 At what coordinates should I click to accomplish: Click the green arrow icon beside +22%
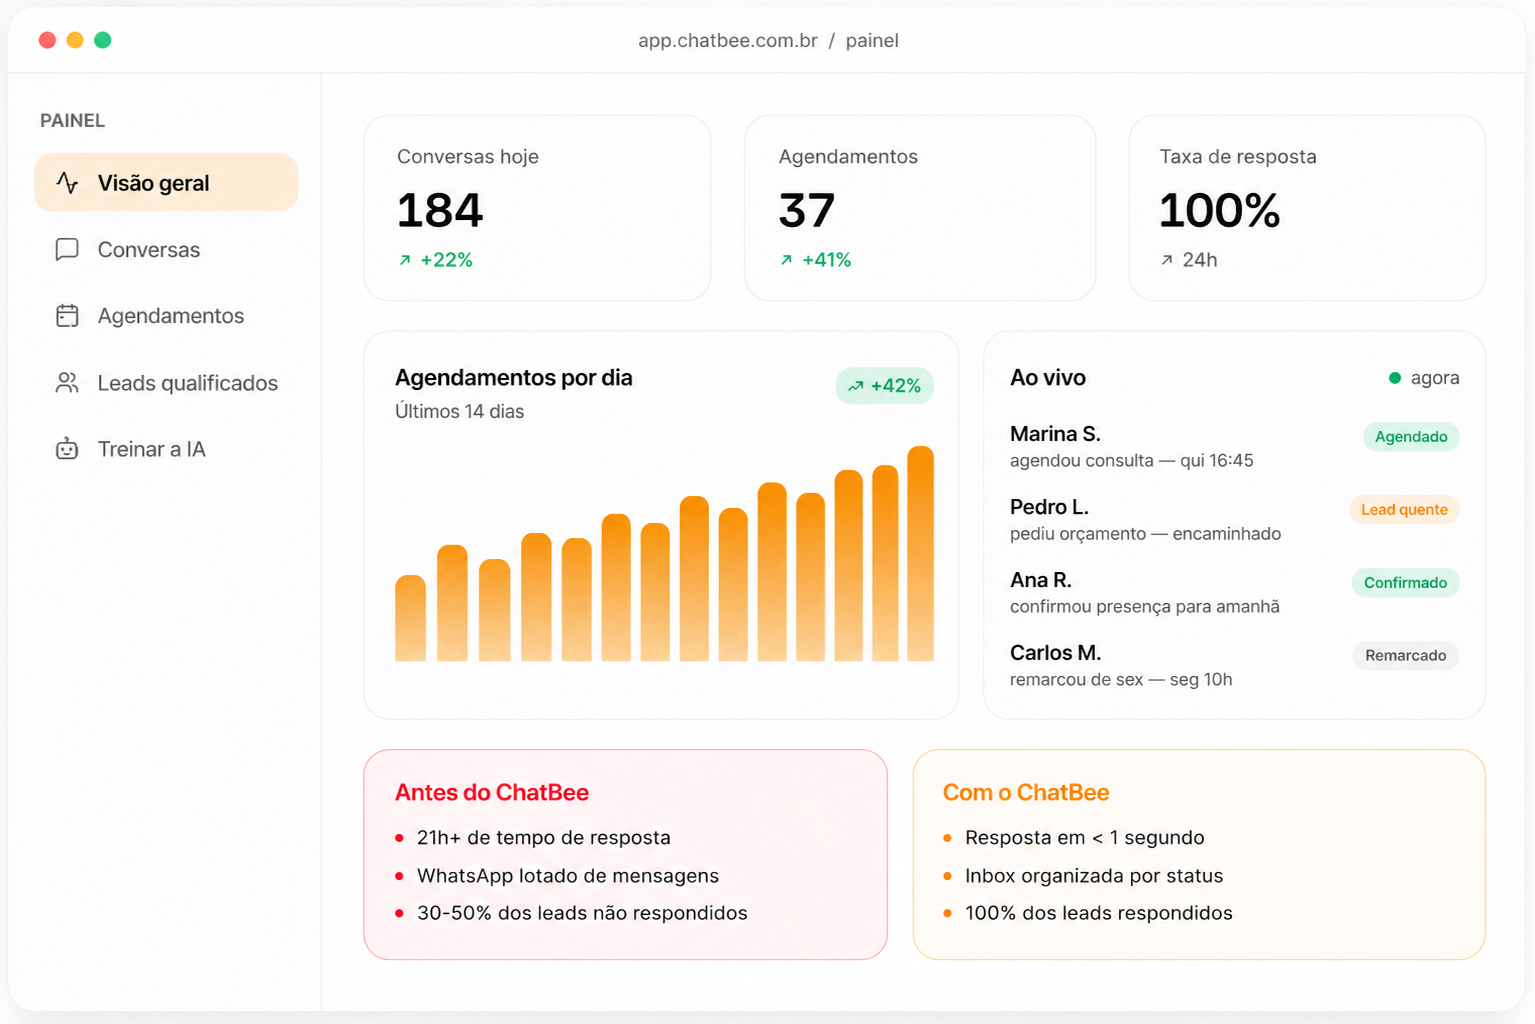405,260
